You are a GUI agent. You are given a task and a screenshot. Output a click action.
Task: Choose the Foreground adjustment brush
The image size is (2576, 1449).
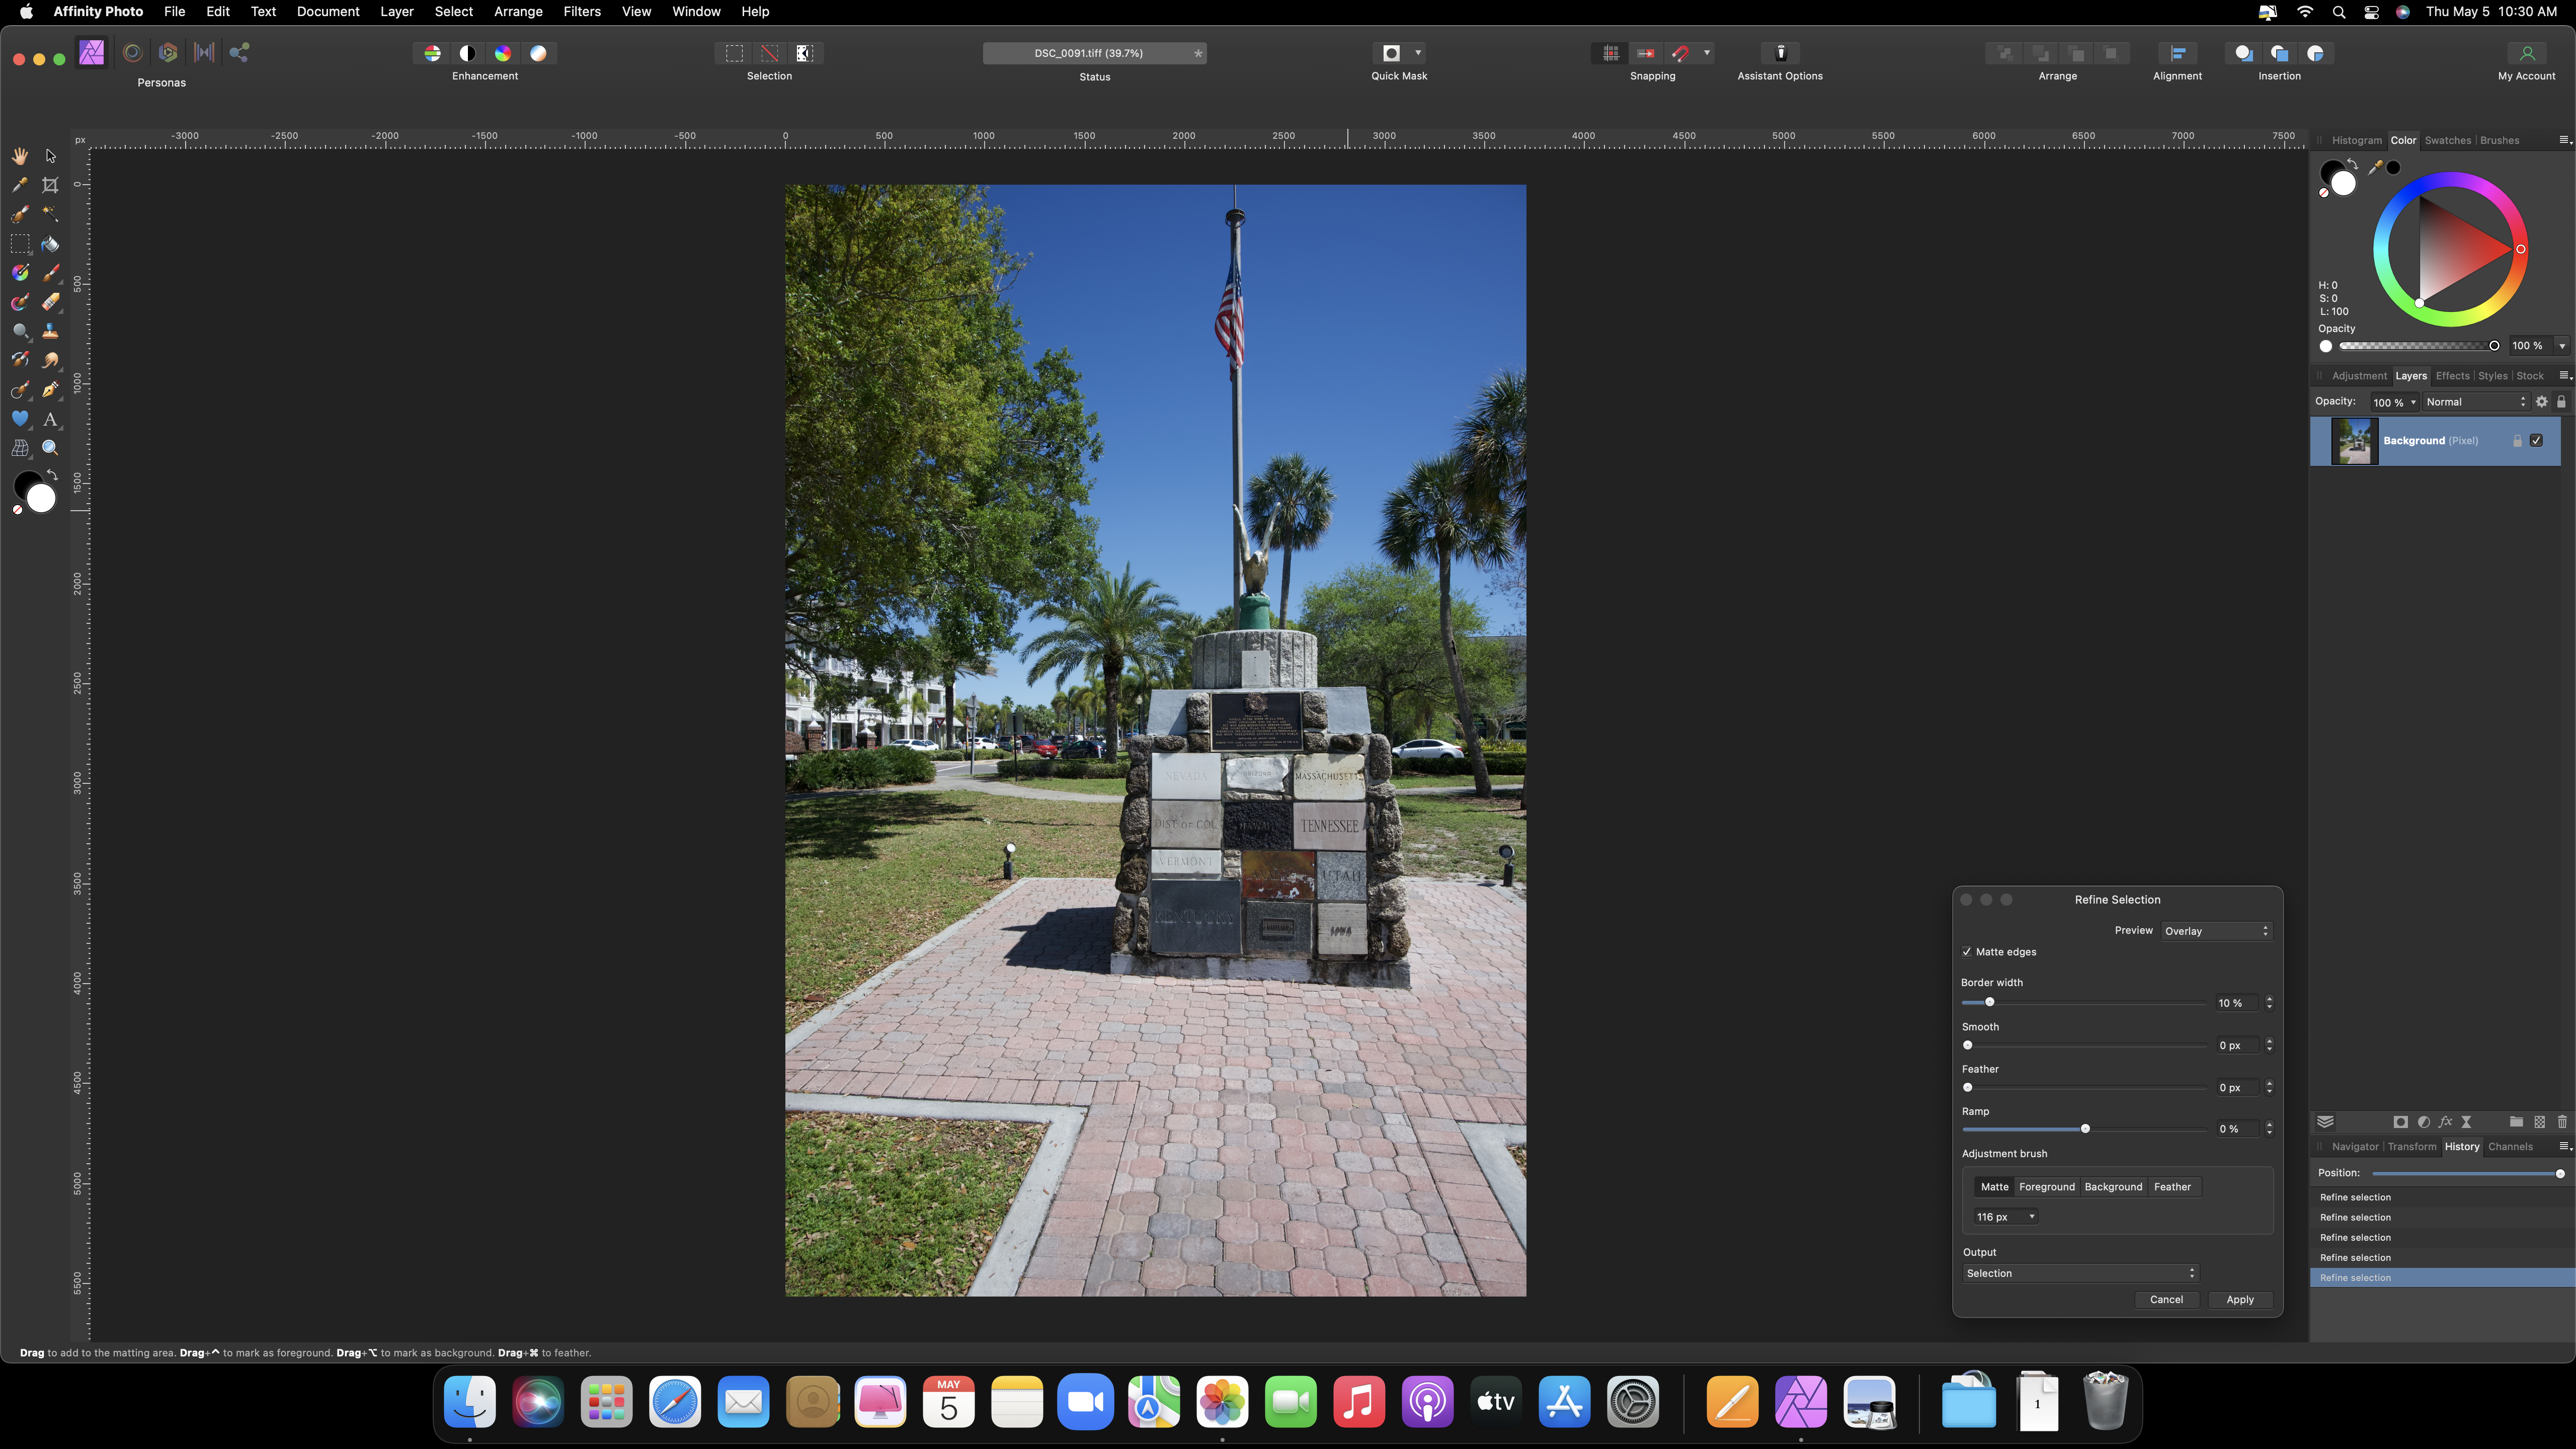(x=2047, y=1187)
